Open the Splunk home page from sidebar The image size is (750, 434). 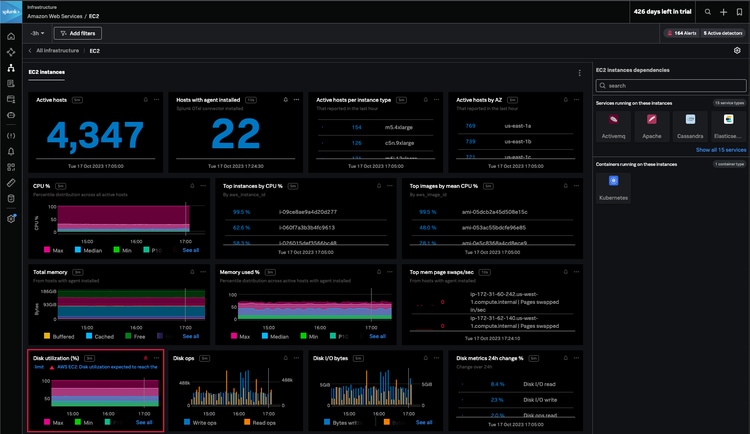click(x=11, y=36)
